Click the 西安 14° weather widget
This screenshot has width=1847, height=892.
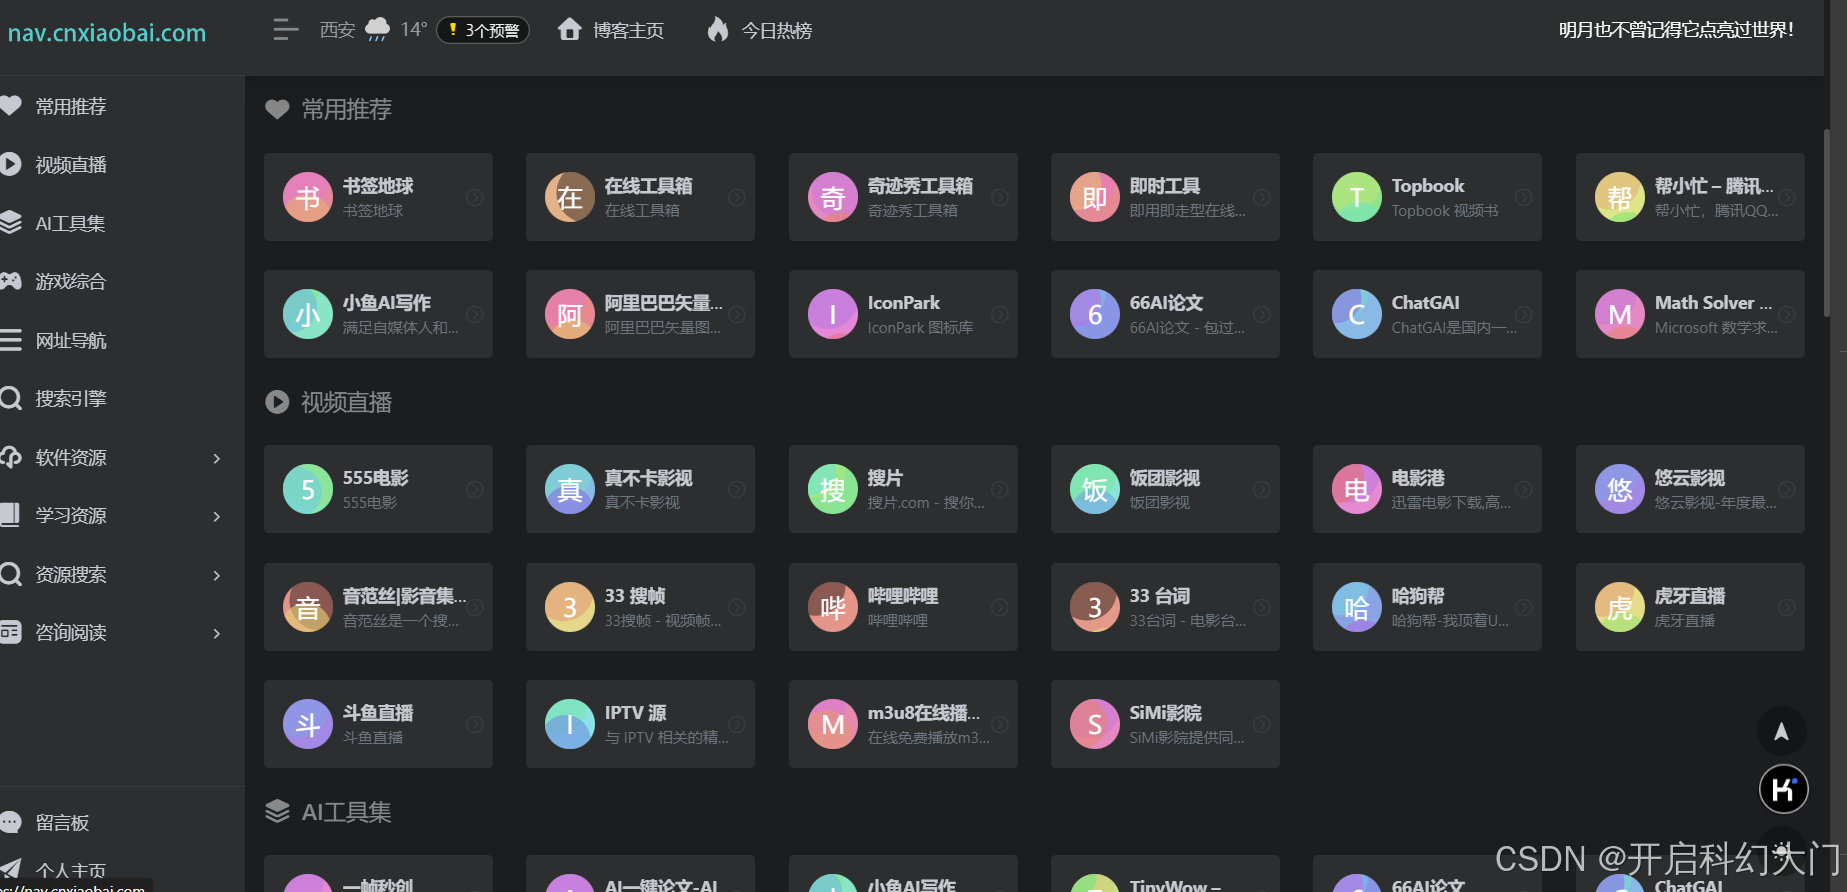(x=373, y=30)
